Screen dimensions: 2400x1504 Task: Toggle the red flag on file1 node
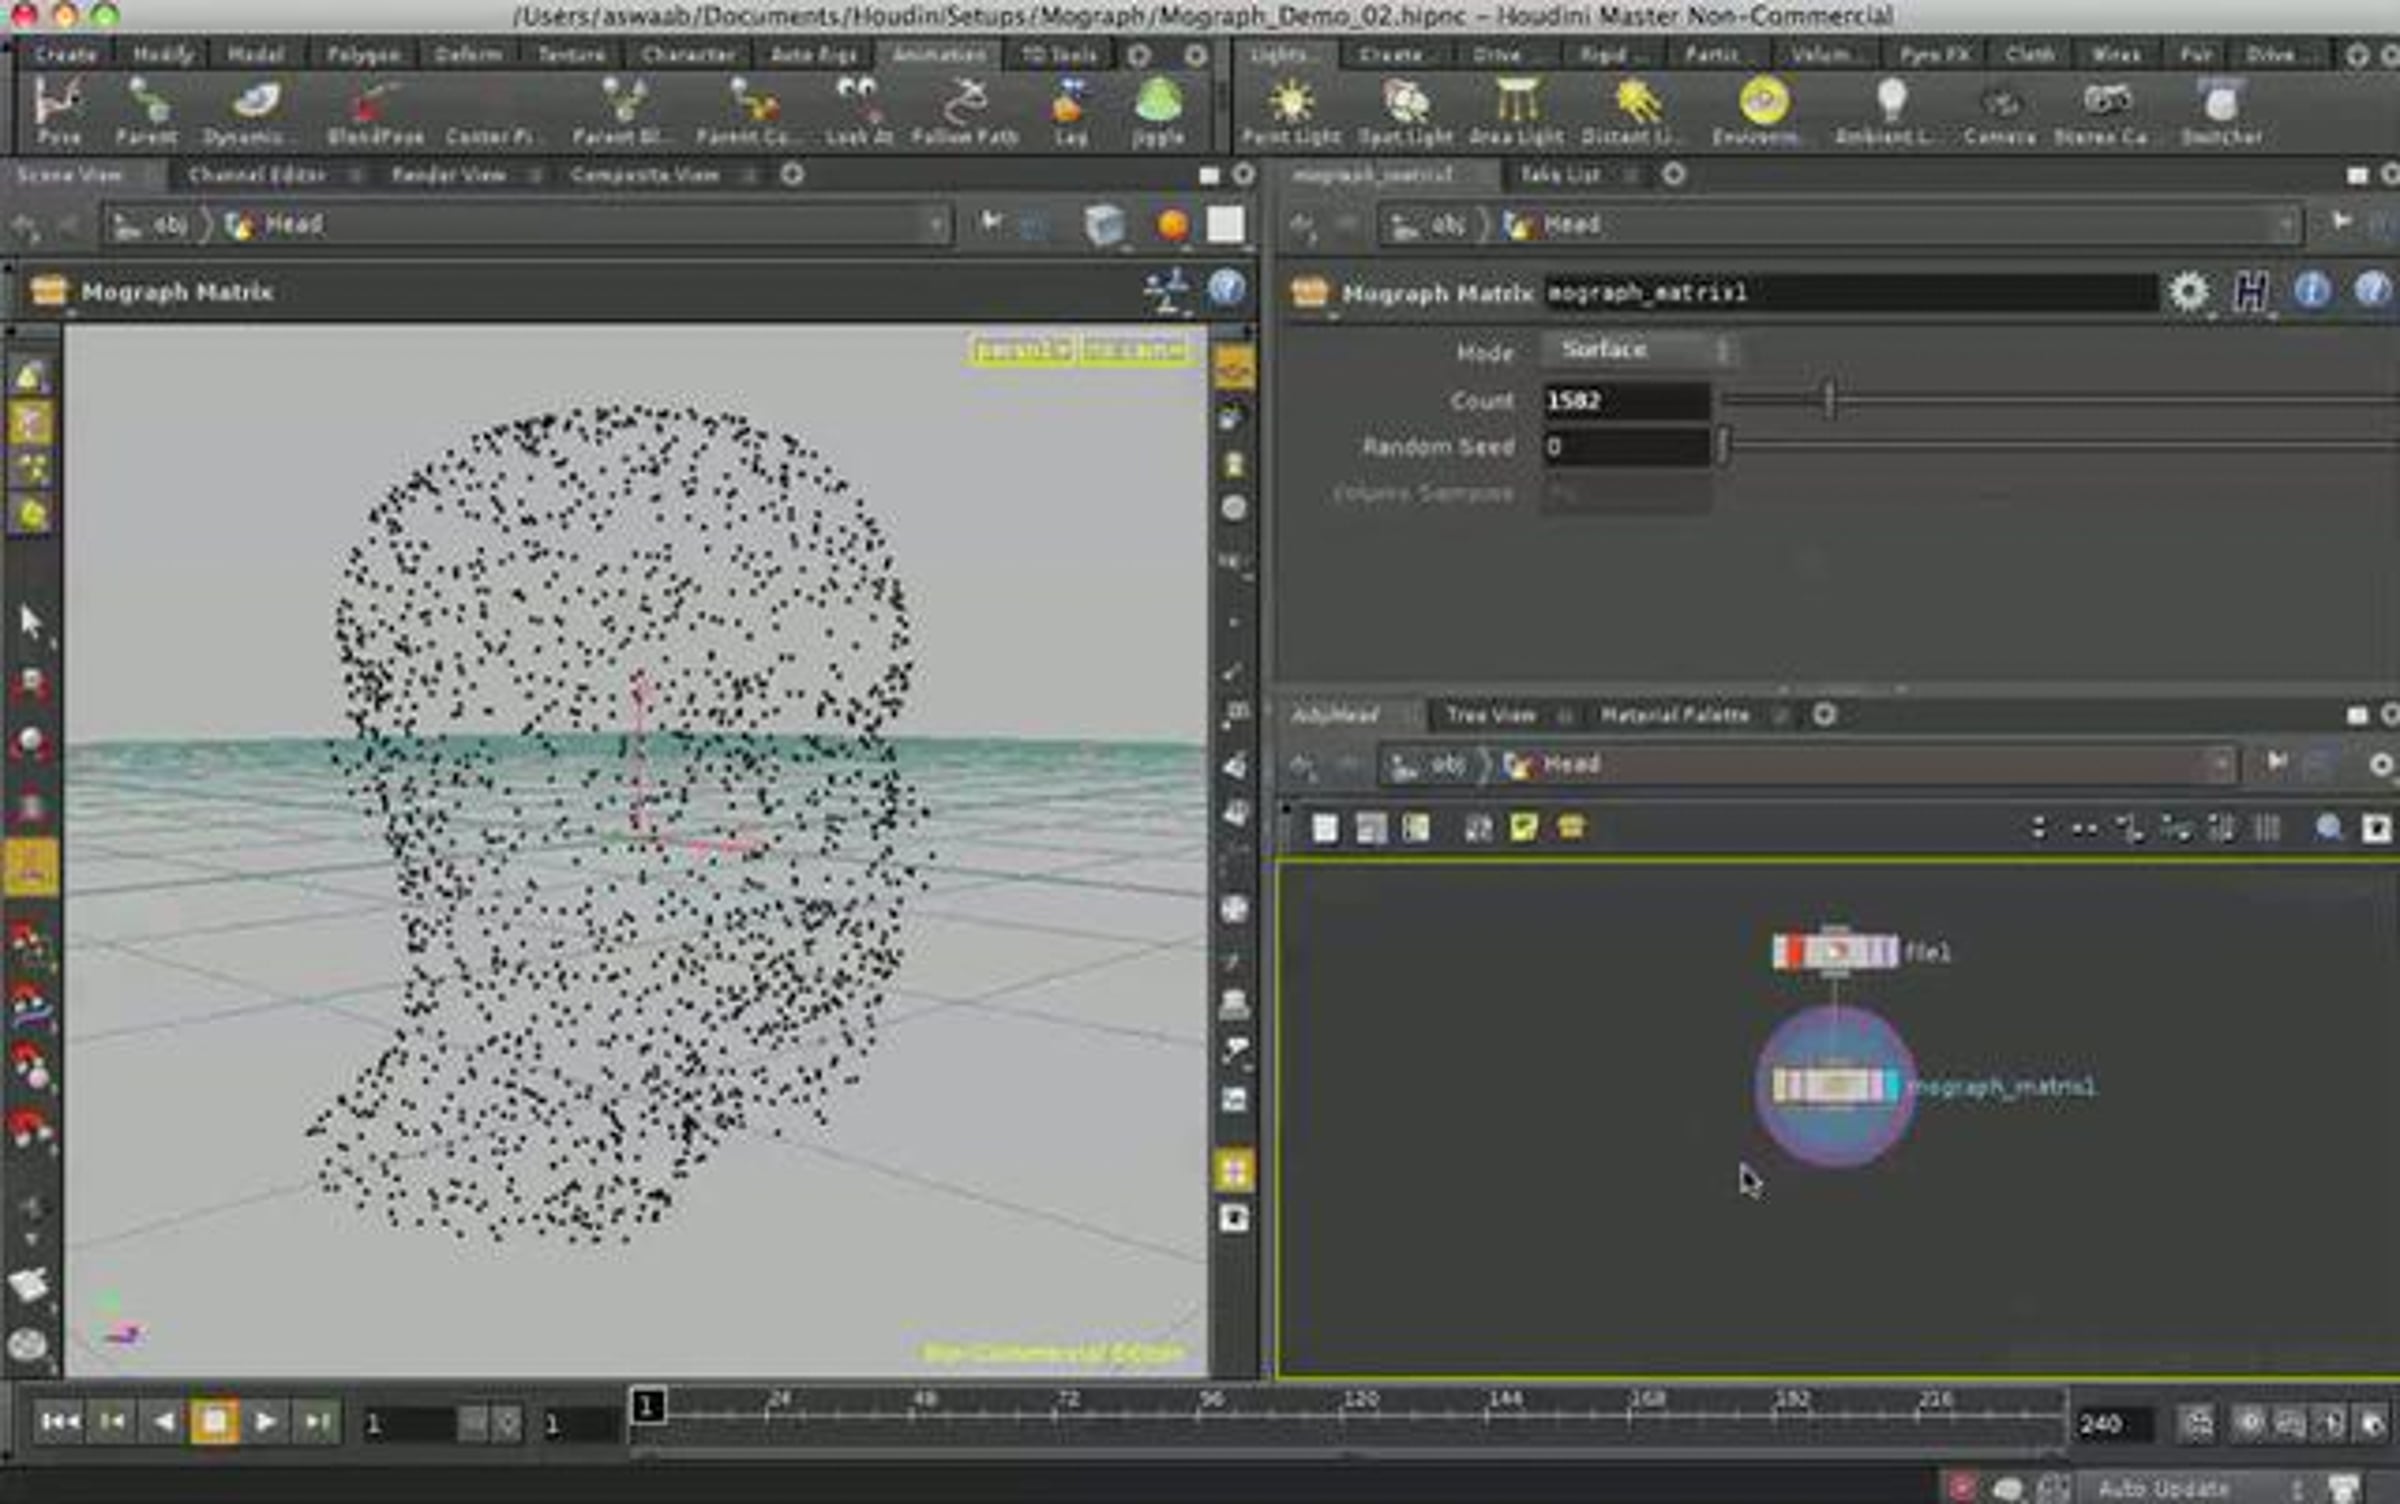coord(1794,951)
